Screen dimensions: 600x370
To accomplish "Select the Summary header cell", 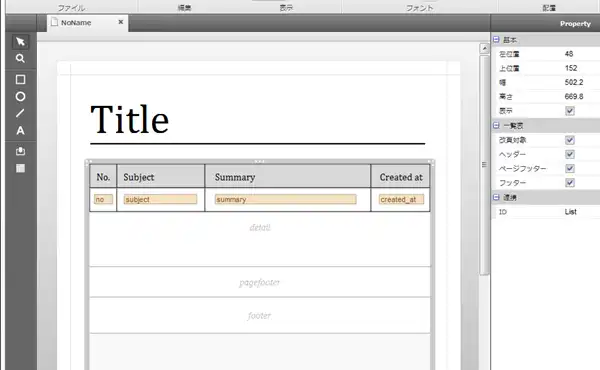I will point(288,177).
